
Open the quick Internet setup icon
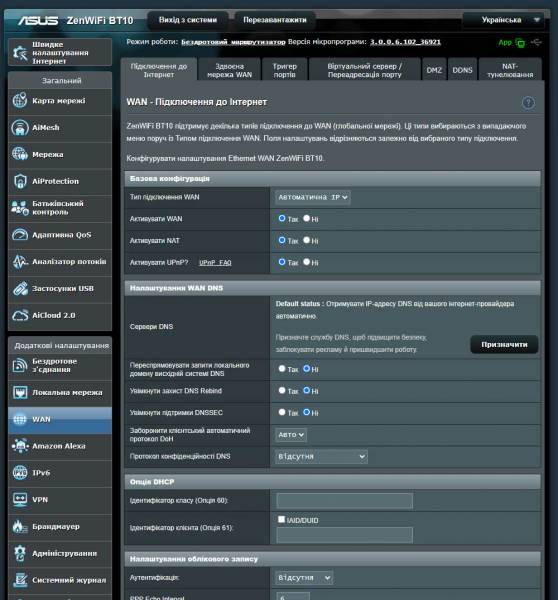click(20, 52)
